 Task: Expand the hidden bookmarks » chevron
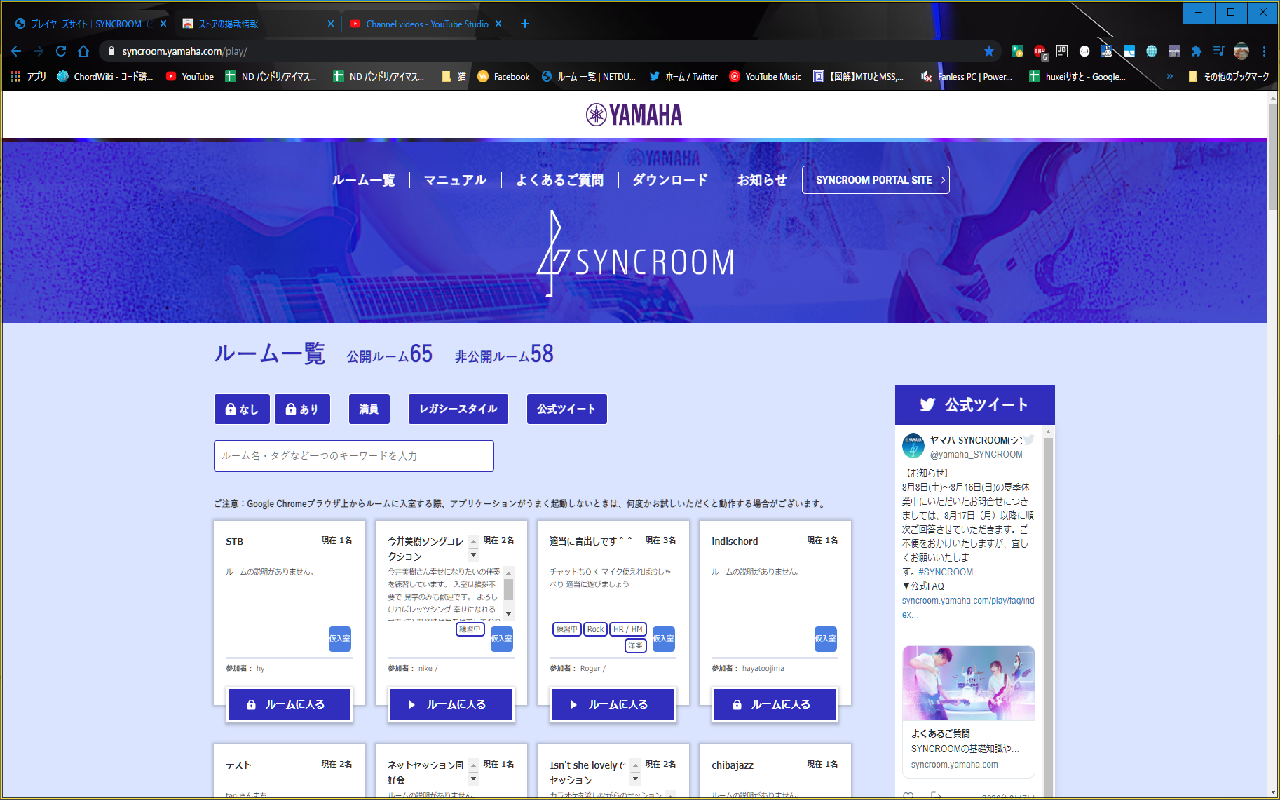pyautogui.click(x=1170, y=76)
